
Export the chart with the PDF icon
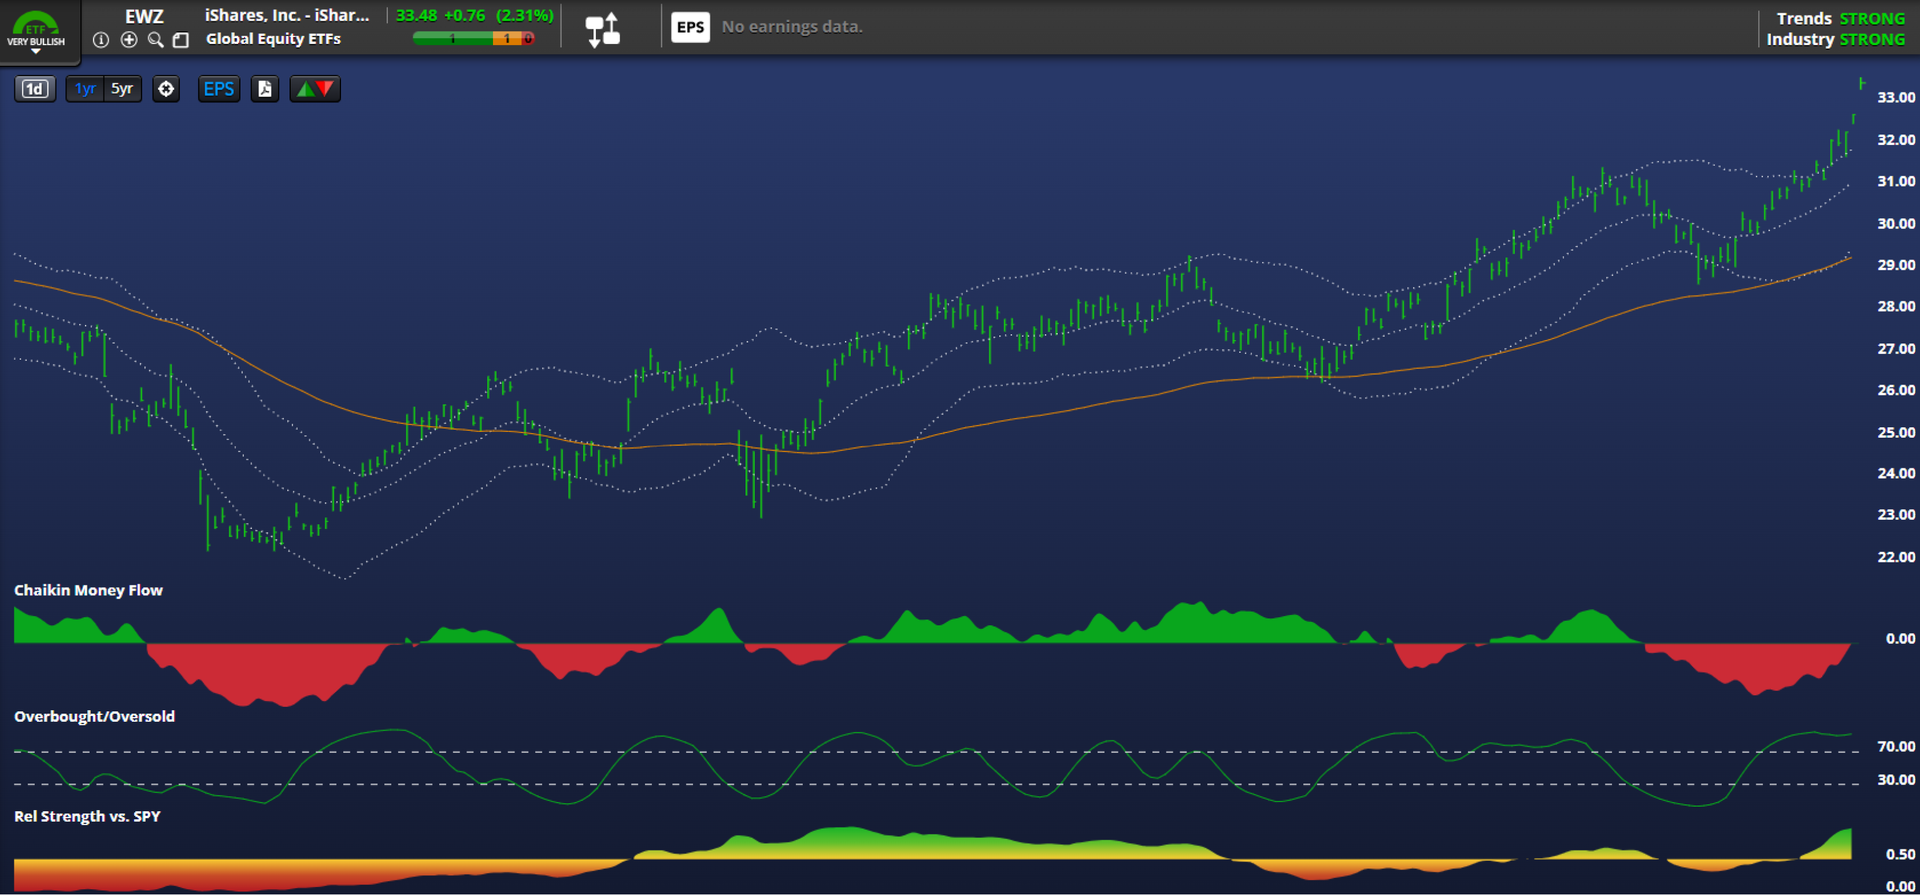coord(264,89)
